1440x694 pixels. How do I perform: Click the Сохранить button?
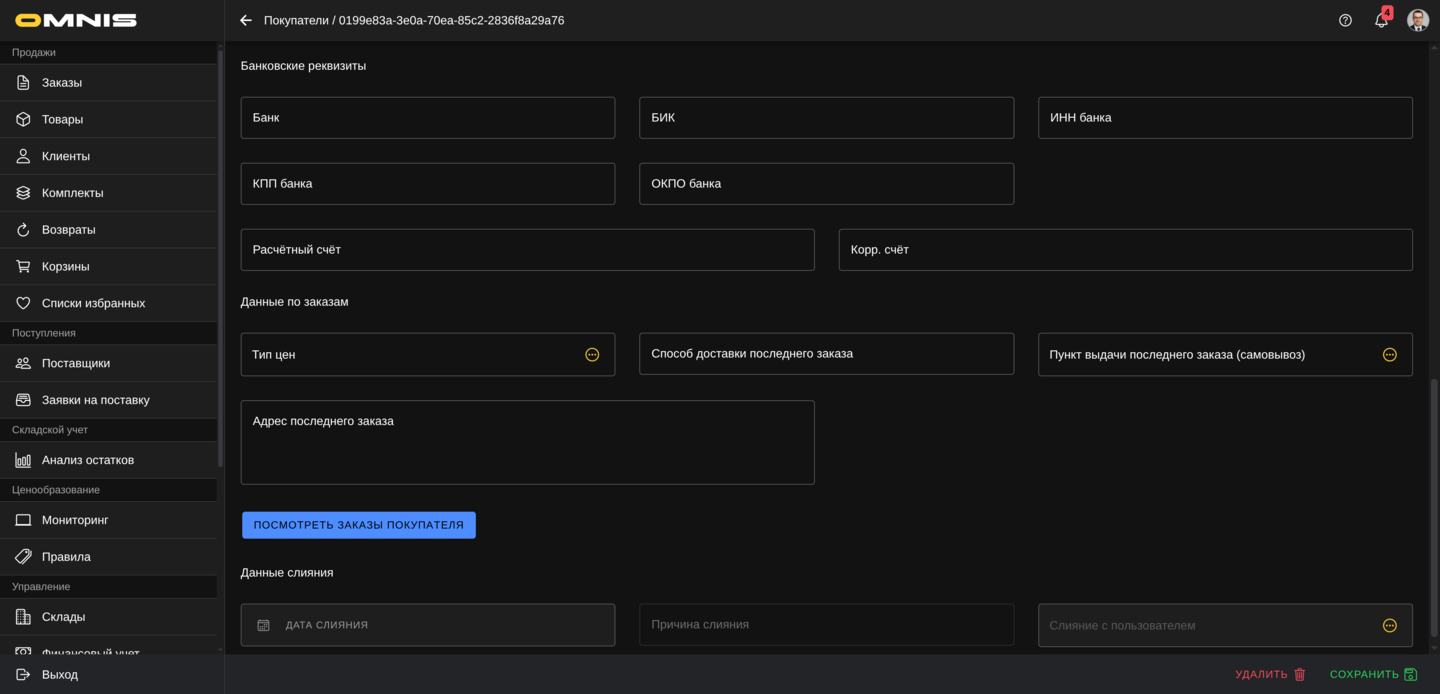click(1373, 675)
